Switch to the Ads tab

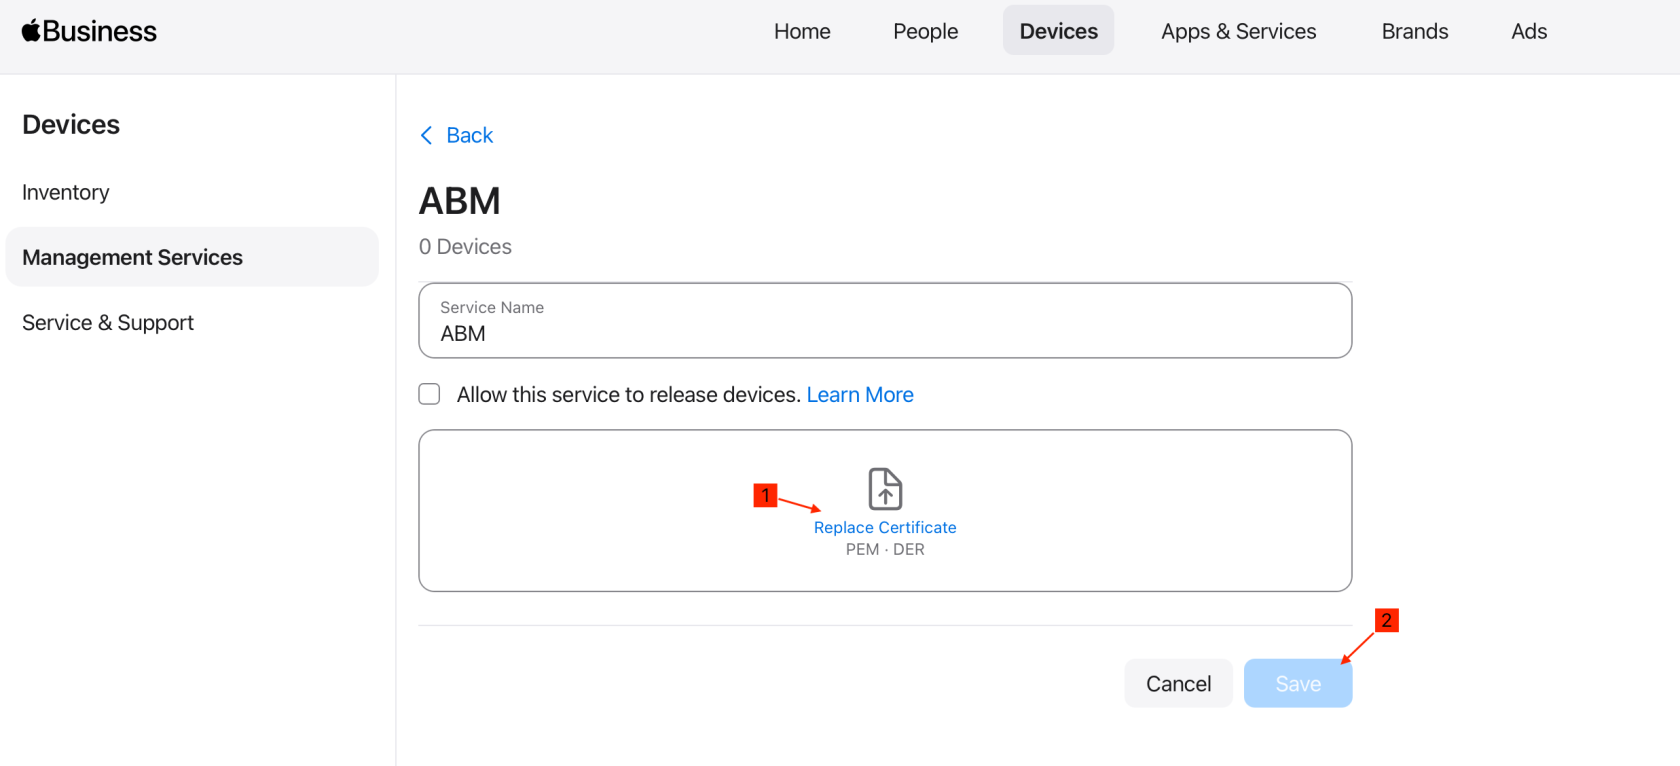[1529, 31]
